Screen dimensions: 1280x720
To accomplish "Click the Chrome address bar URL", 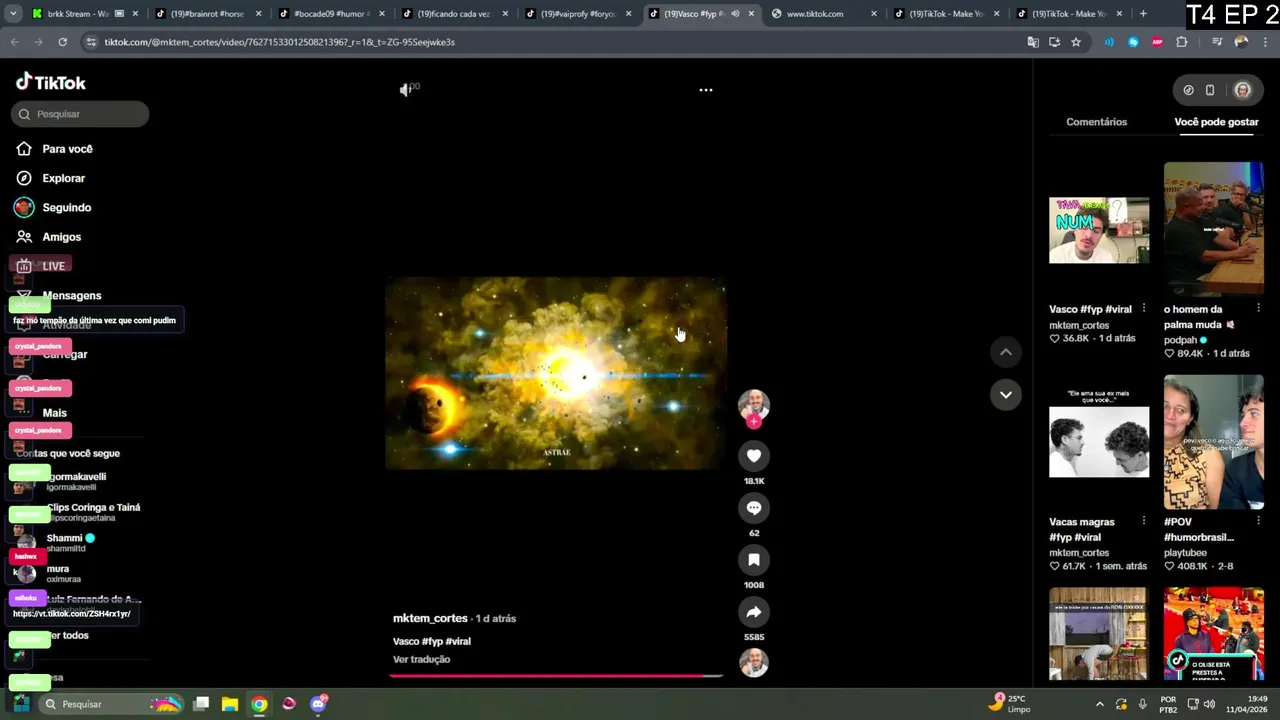I will (279, 42).
